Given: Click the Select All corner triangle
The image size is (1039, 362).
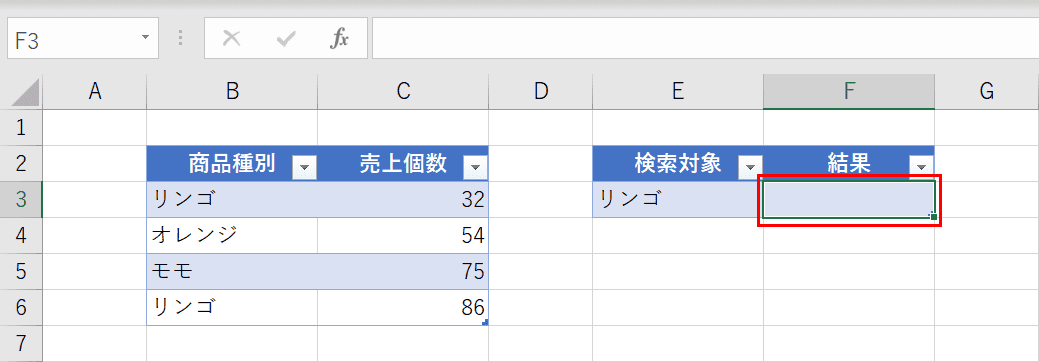Looking at the screenshot, I should [26, 92].
